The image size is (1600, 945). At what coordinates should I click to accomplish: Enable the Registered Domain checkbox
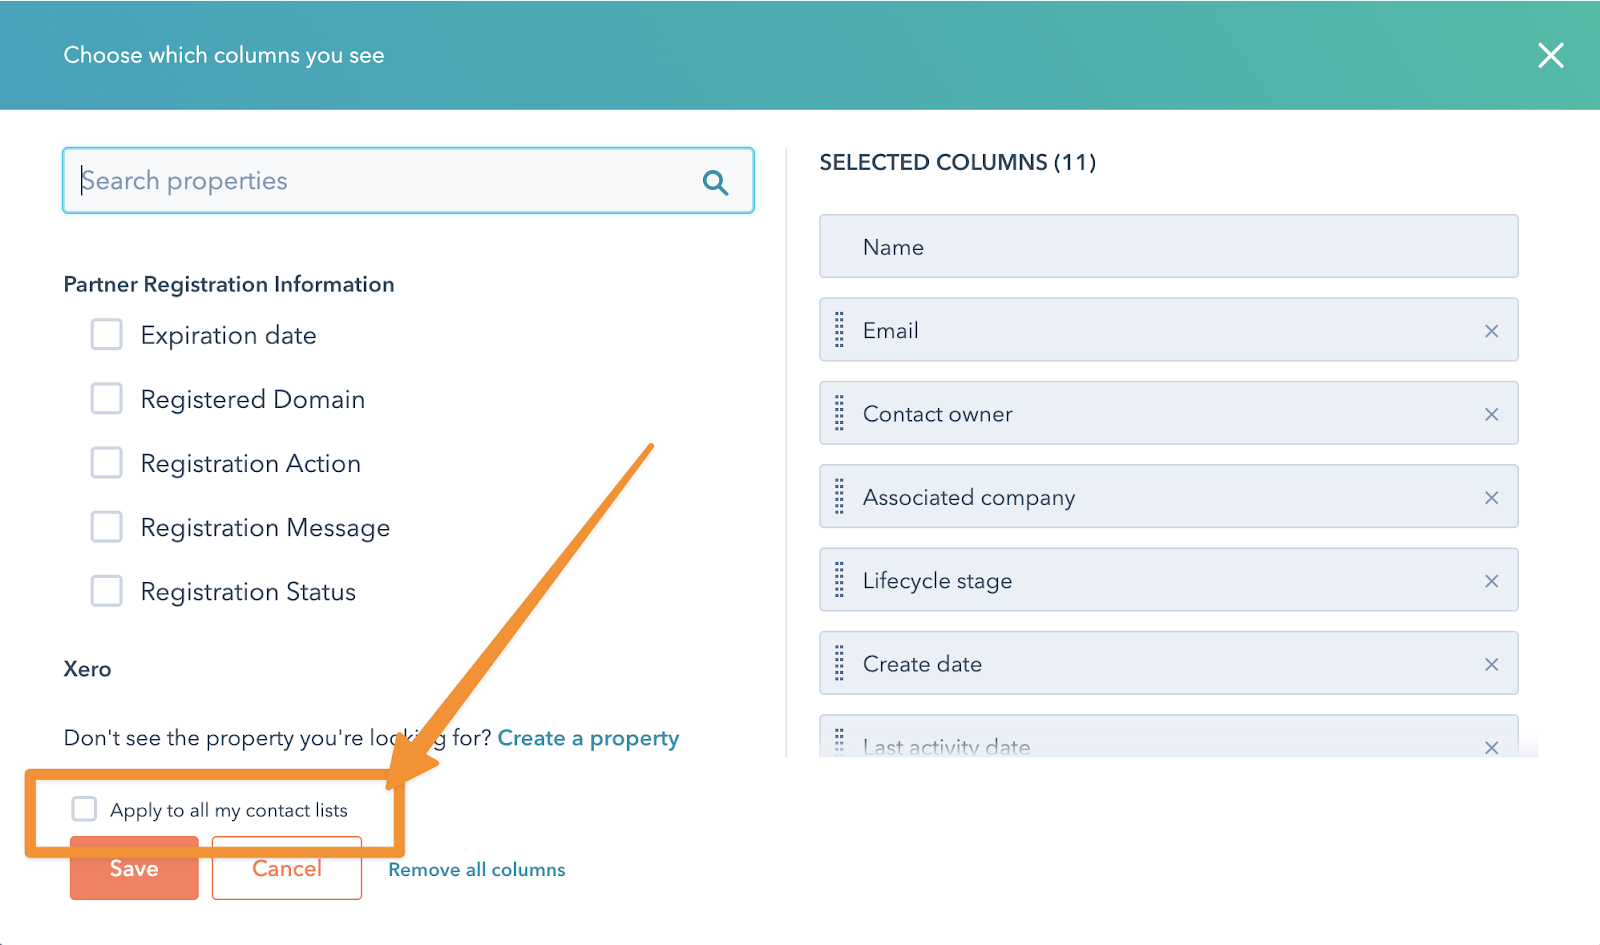[107, 399]
